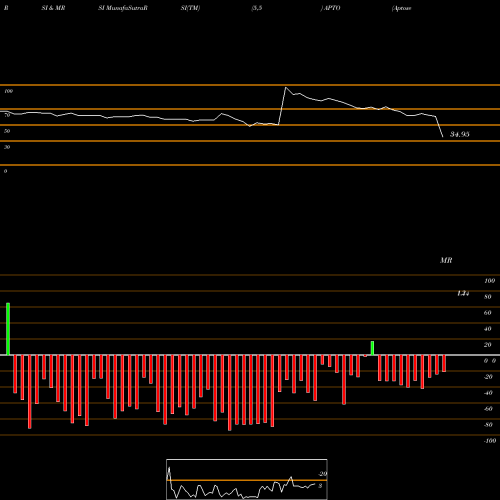Click the 'SI MunafaSutraR' header text
The width and height of the screenshot is (500, 500).
[123, 8]
